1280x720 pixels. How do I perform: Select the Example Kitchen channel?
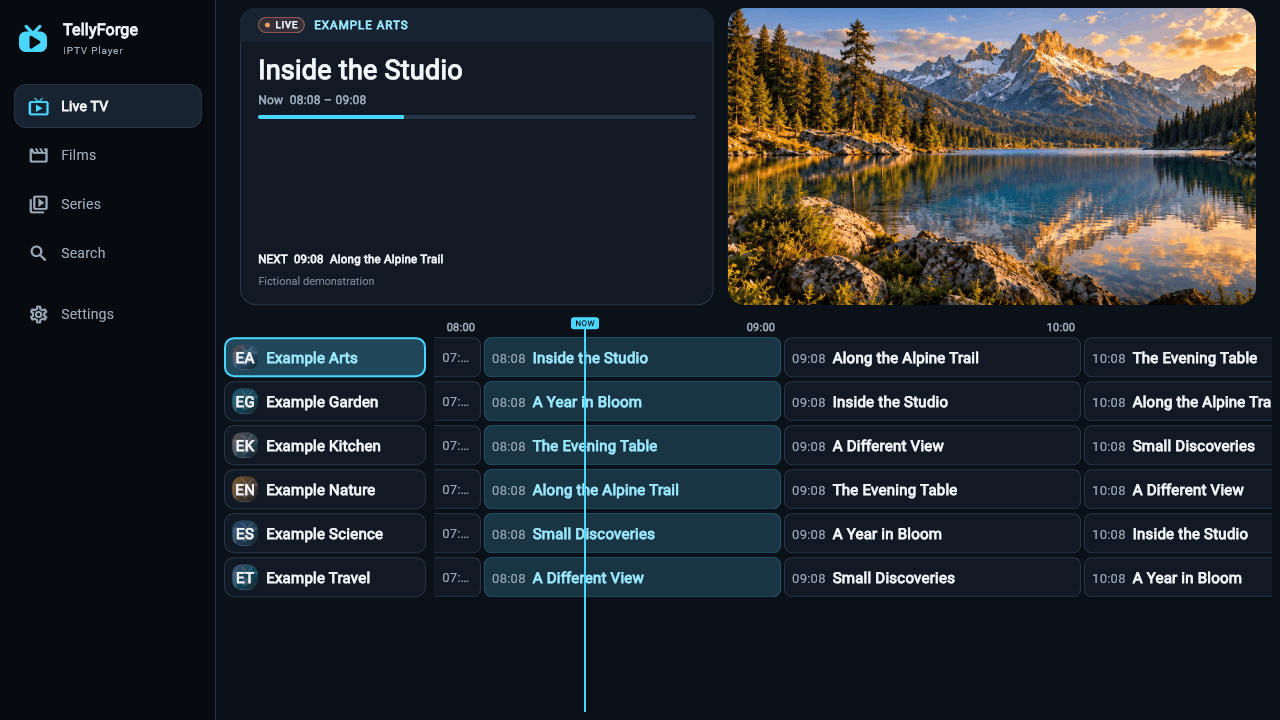tap(325, 446)
